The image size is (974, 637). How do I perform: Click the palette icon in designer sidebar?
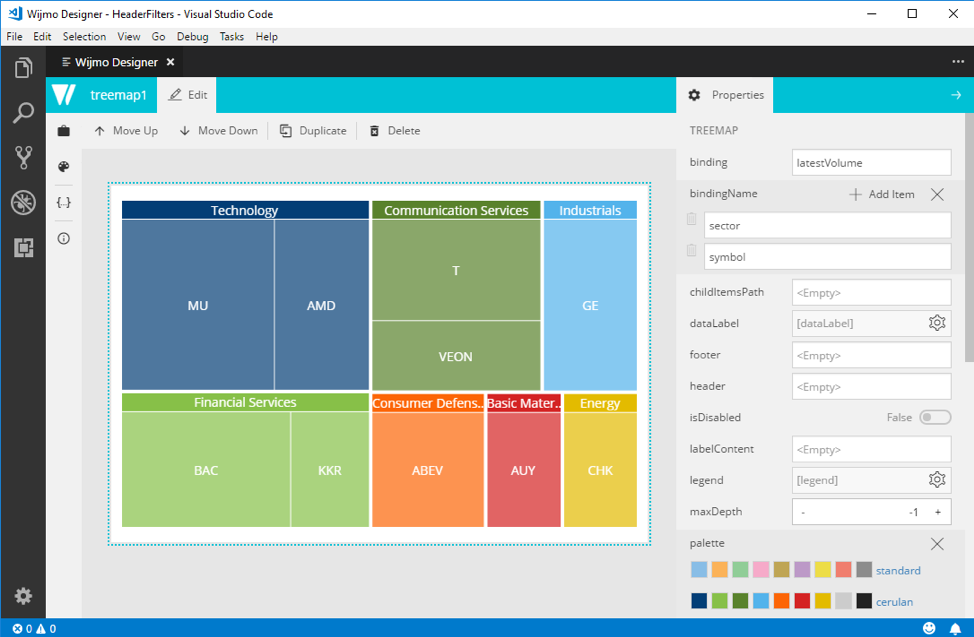[64, 167]
